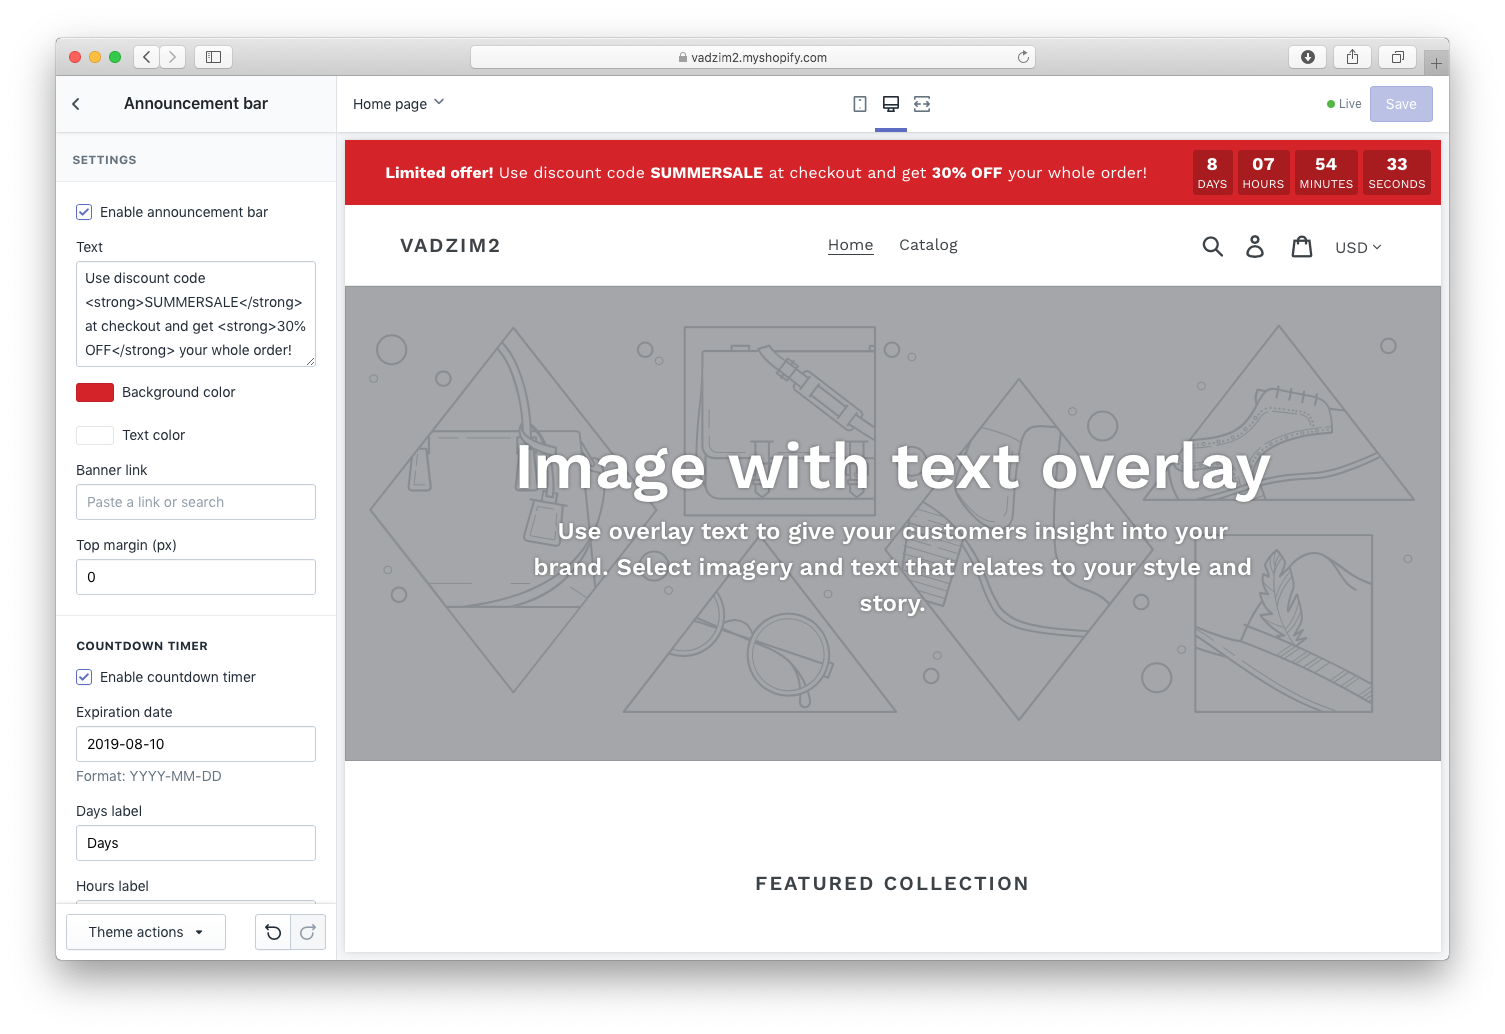Uncheck Enable countdown timer
The width and height of the screenshot is (1505, 1034).
(85, 677)
